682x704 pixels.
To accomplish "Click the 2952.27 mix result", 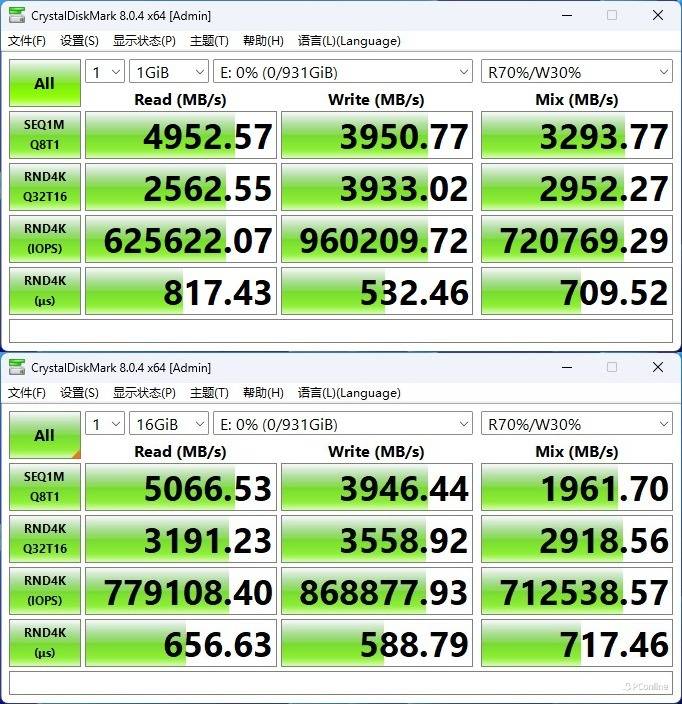I will tap(576, 187).
